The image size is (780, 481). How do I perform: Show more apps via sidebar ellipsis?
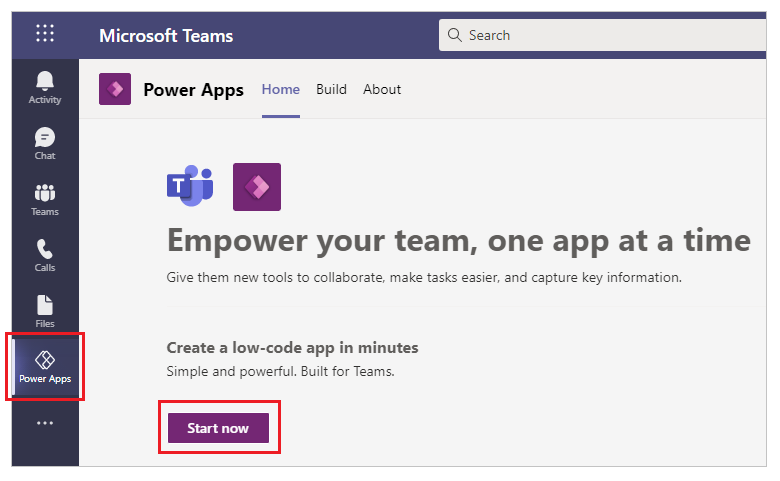coord(45,423)
